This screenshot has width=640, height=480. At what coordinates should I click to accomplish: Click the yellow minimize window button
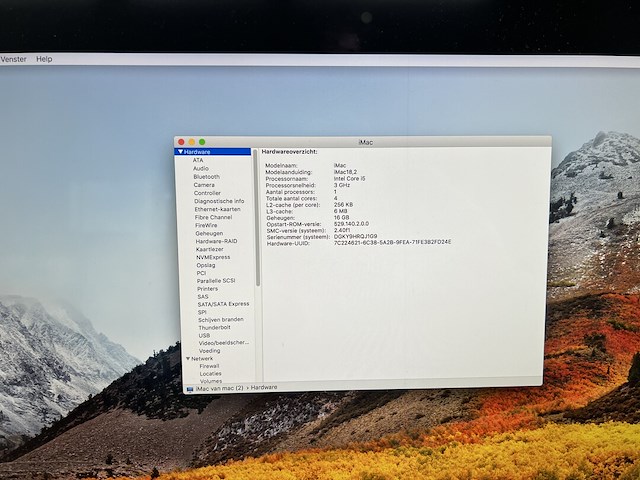click(x=192, y=142)
